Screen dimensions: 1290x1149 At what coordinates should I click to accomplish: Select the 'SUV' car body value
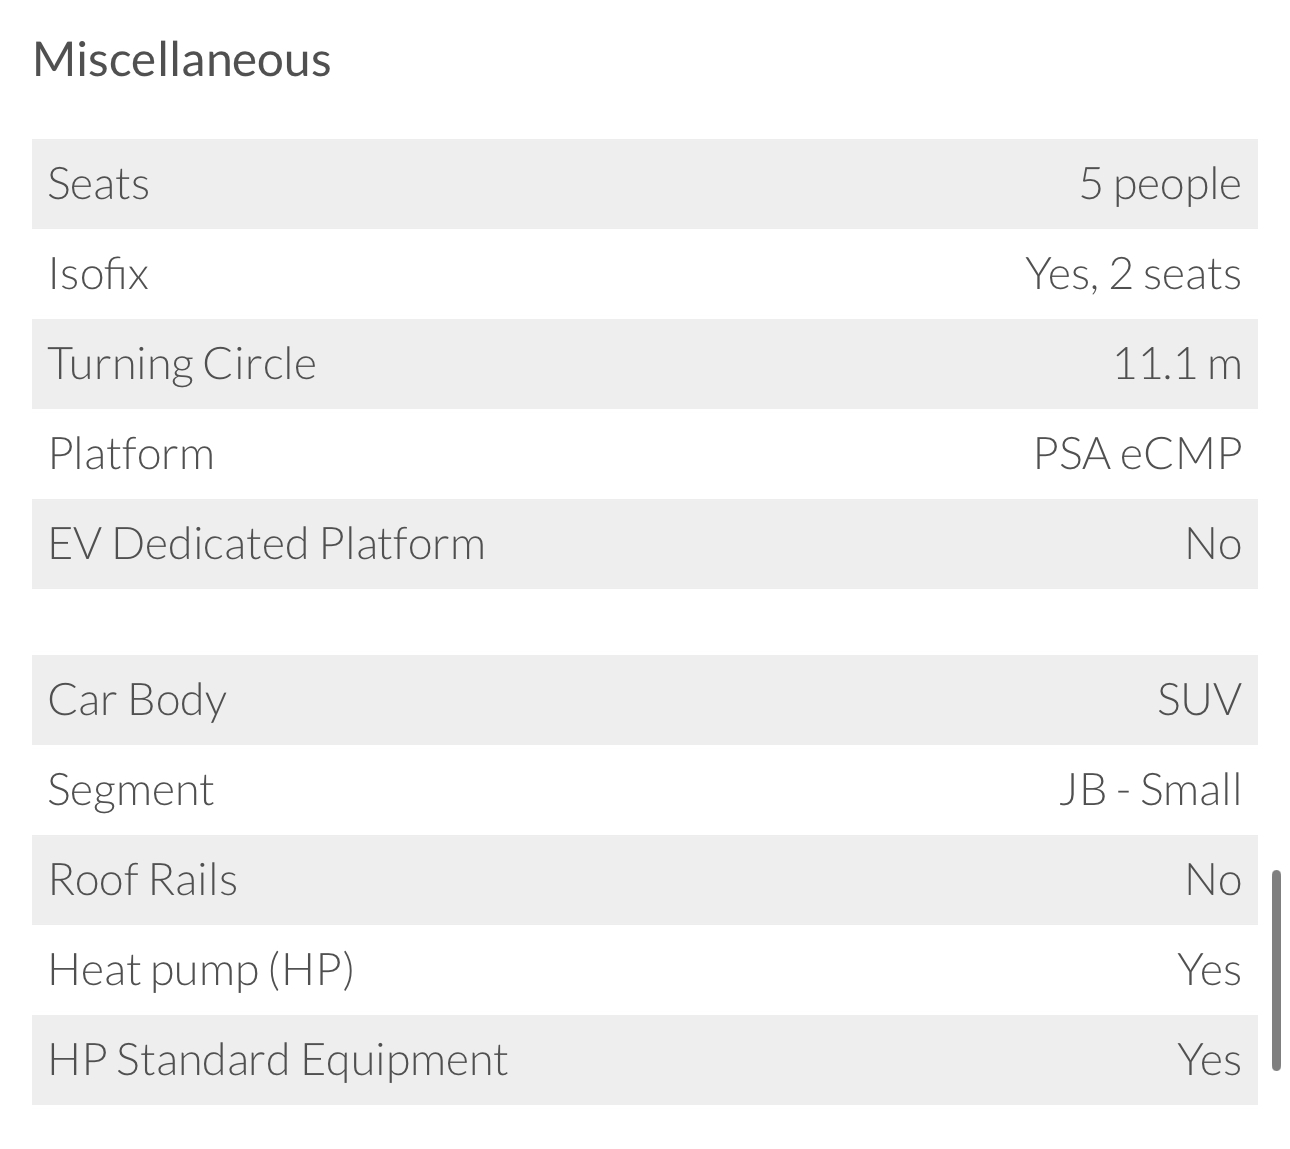pyautogui.click(x=1199, y=700)
